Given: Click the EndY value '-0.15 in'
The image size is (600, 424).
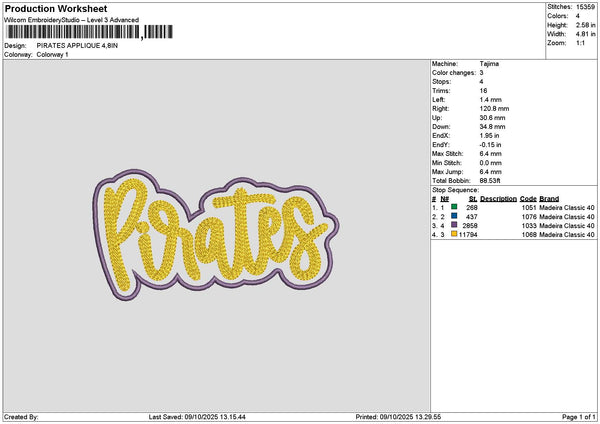Looking at the screenshot, I should coord(491,145).
